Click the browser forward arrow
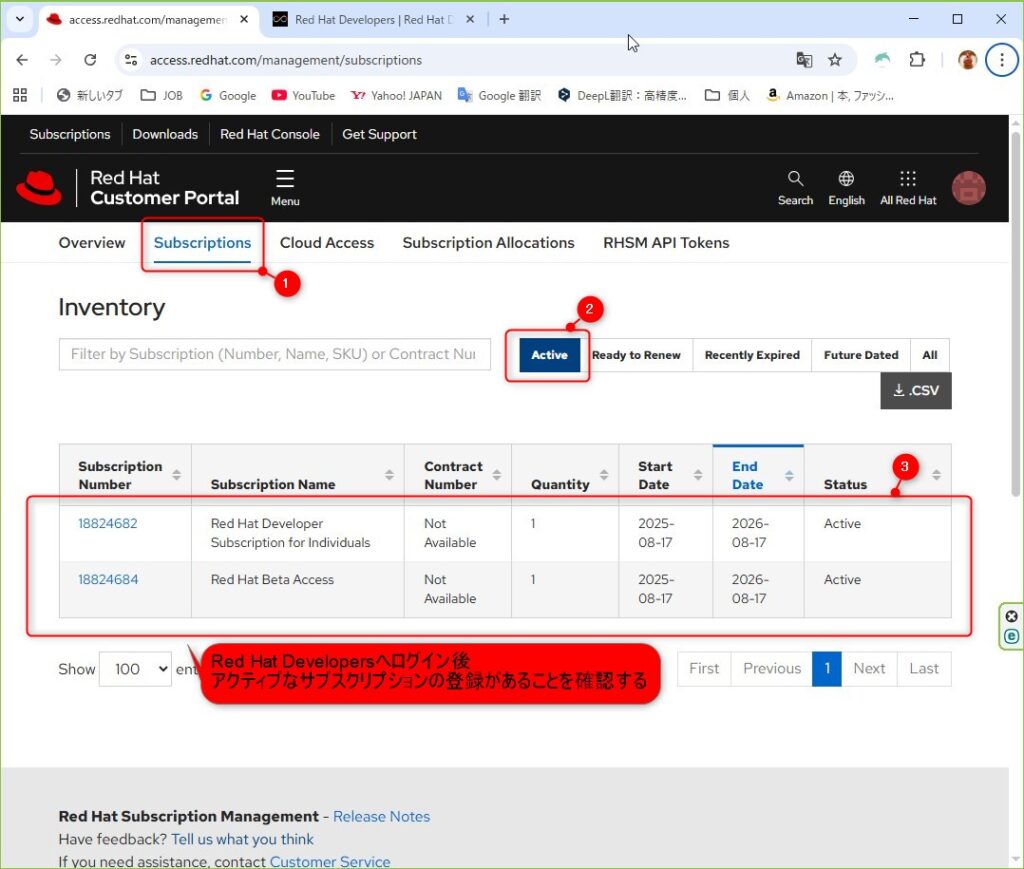1024x869 pixels. click(x=56, y=60)
